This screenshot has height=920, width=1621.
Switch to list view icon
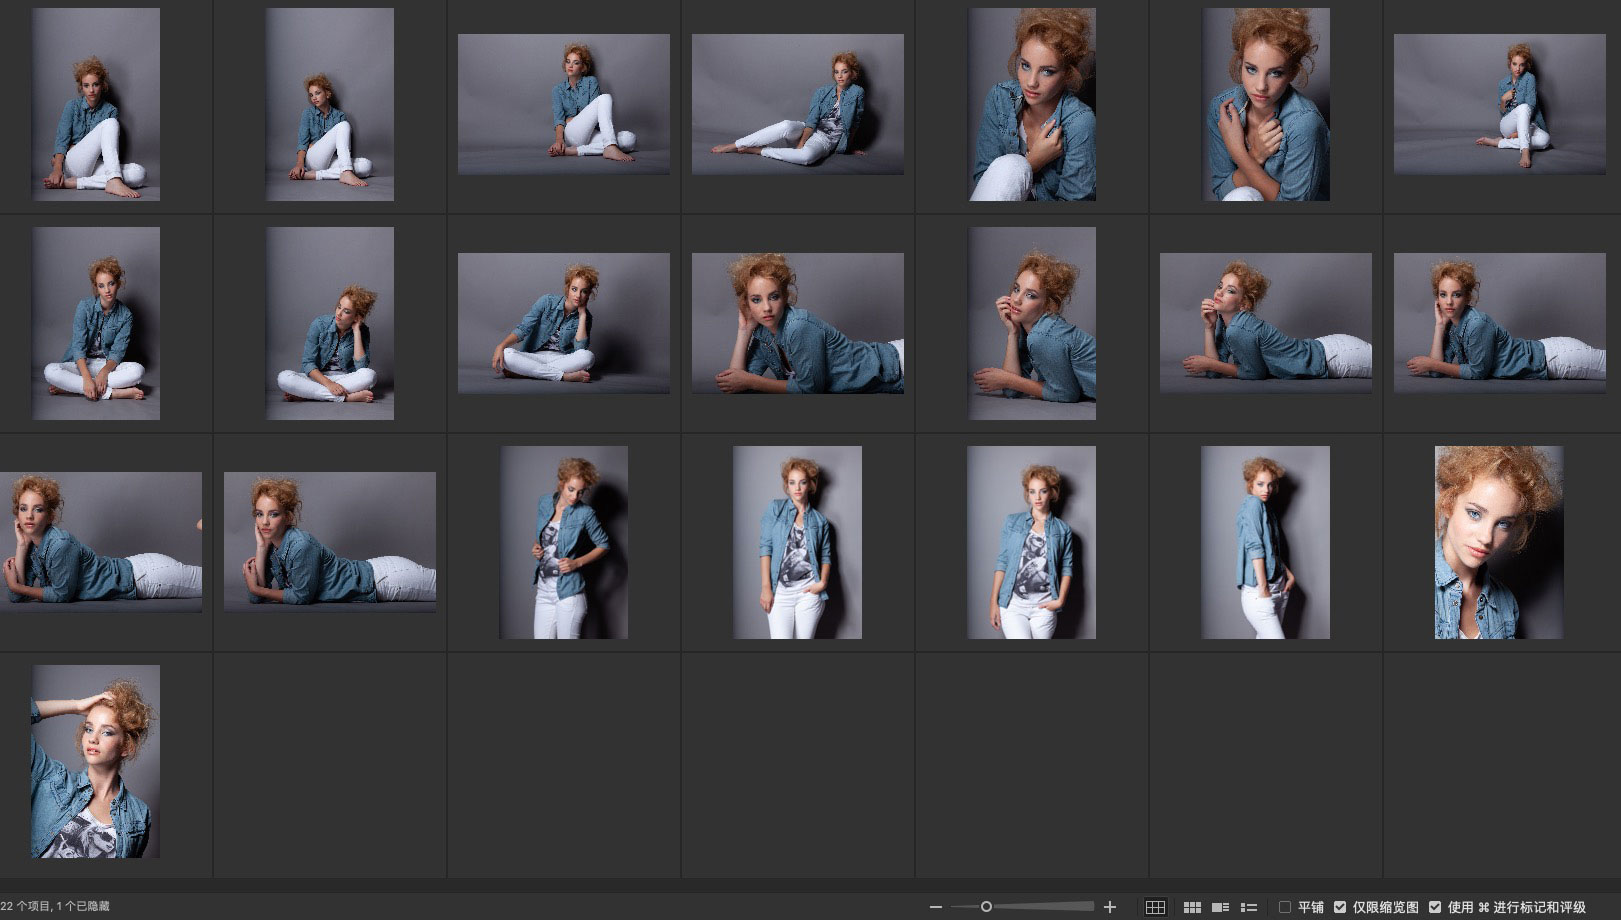1248,907
